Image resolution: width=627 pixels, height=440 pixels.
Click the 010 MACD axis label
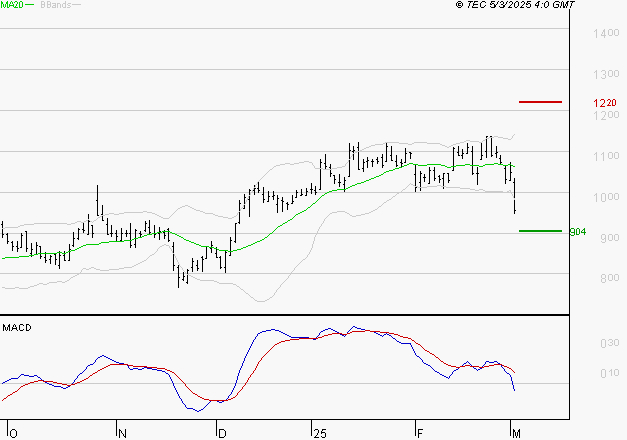(610, 373)
